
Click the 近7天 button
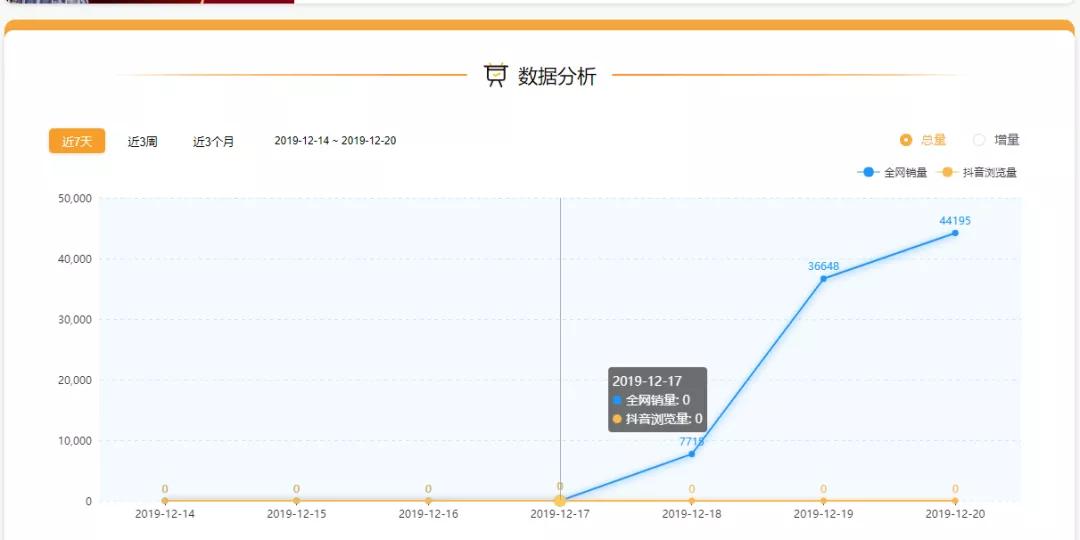click(x=77, y=141)
